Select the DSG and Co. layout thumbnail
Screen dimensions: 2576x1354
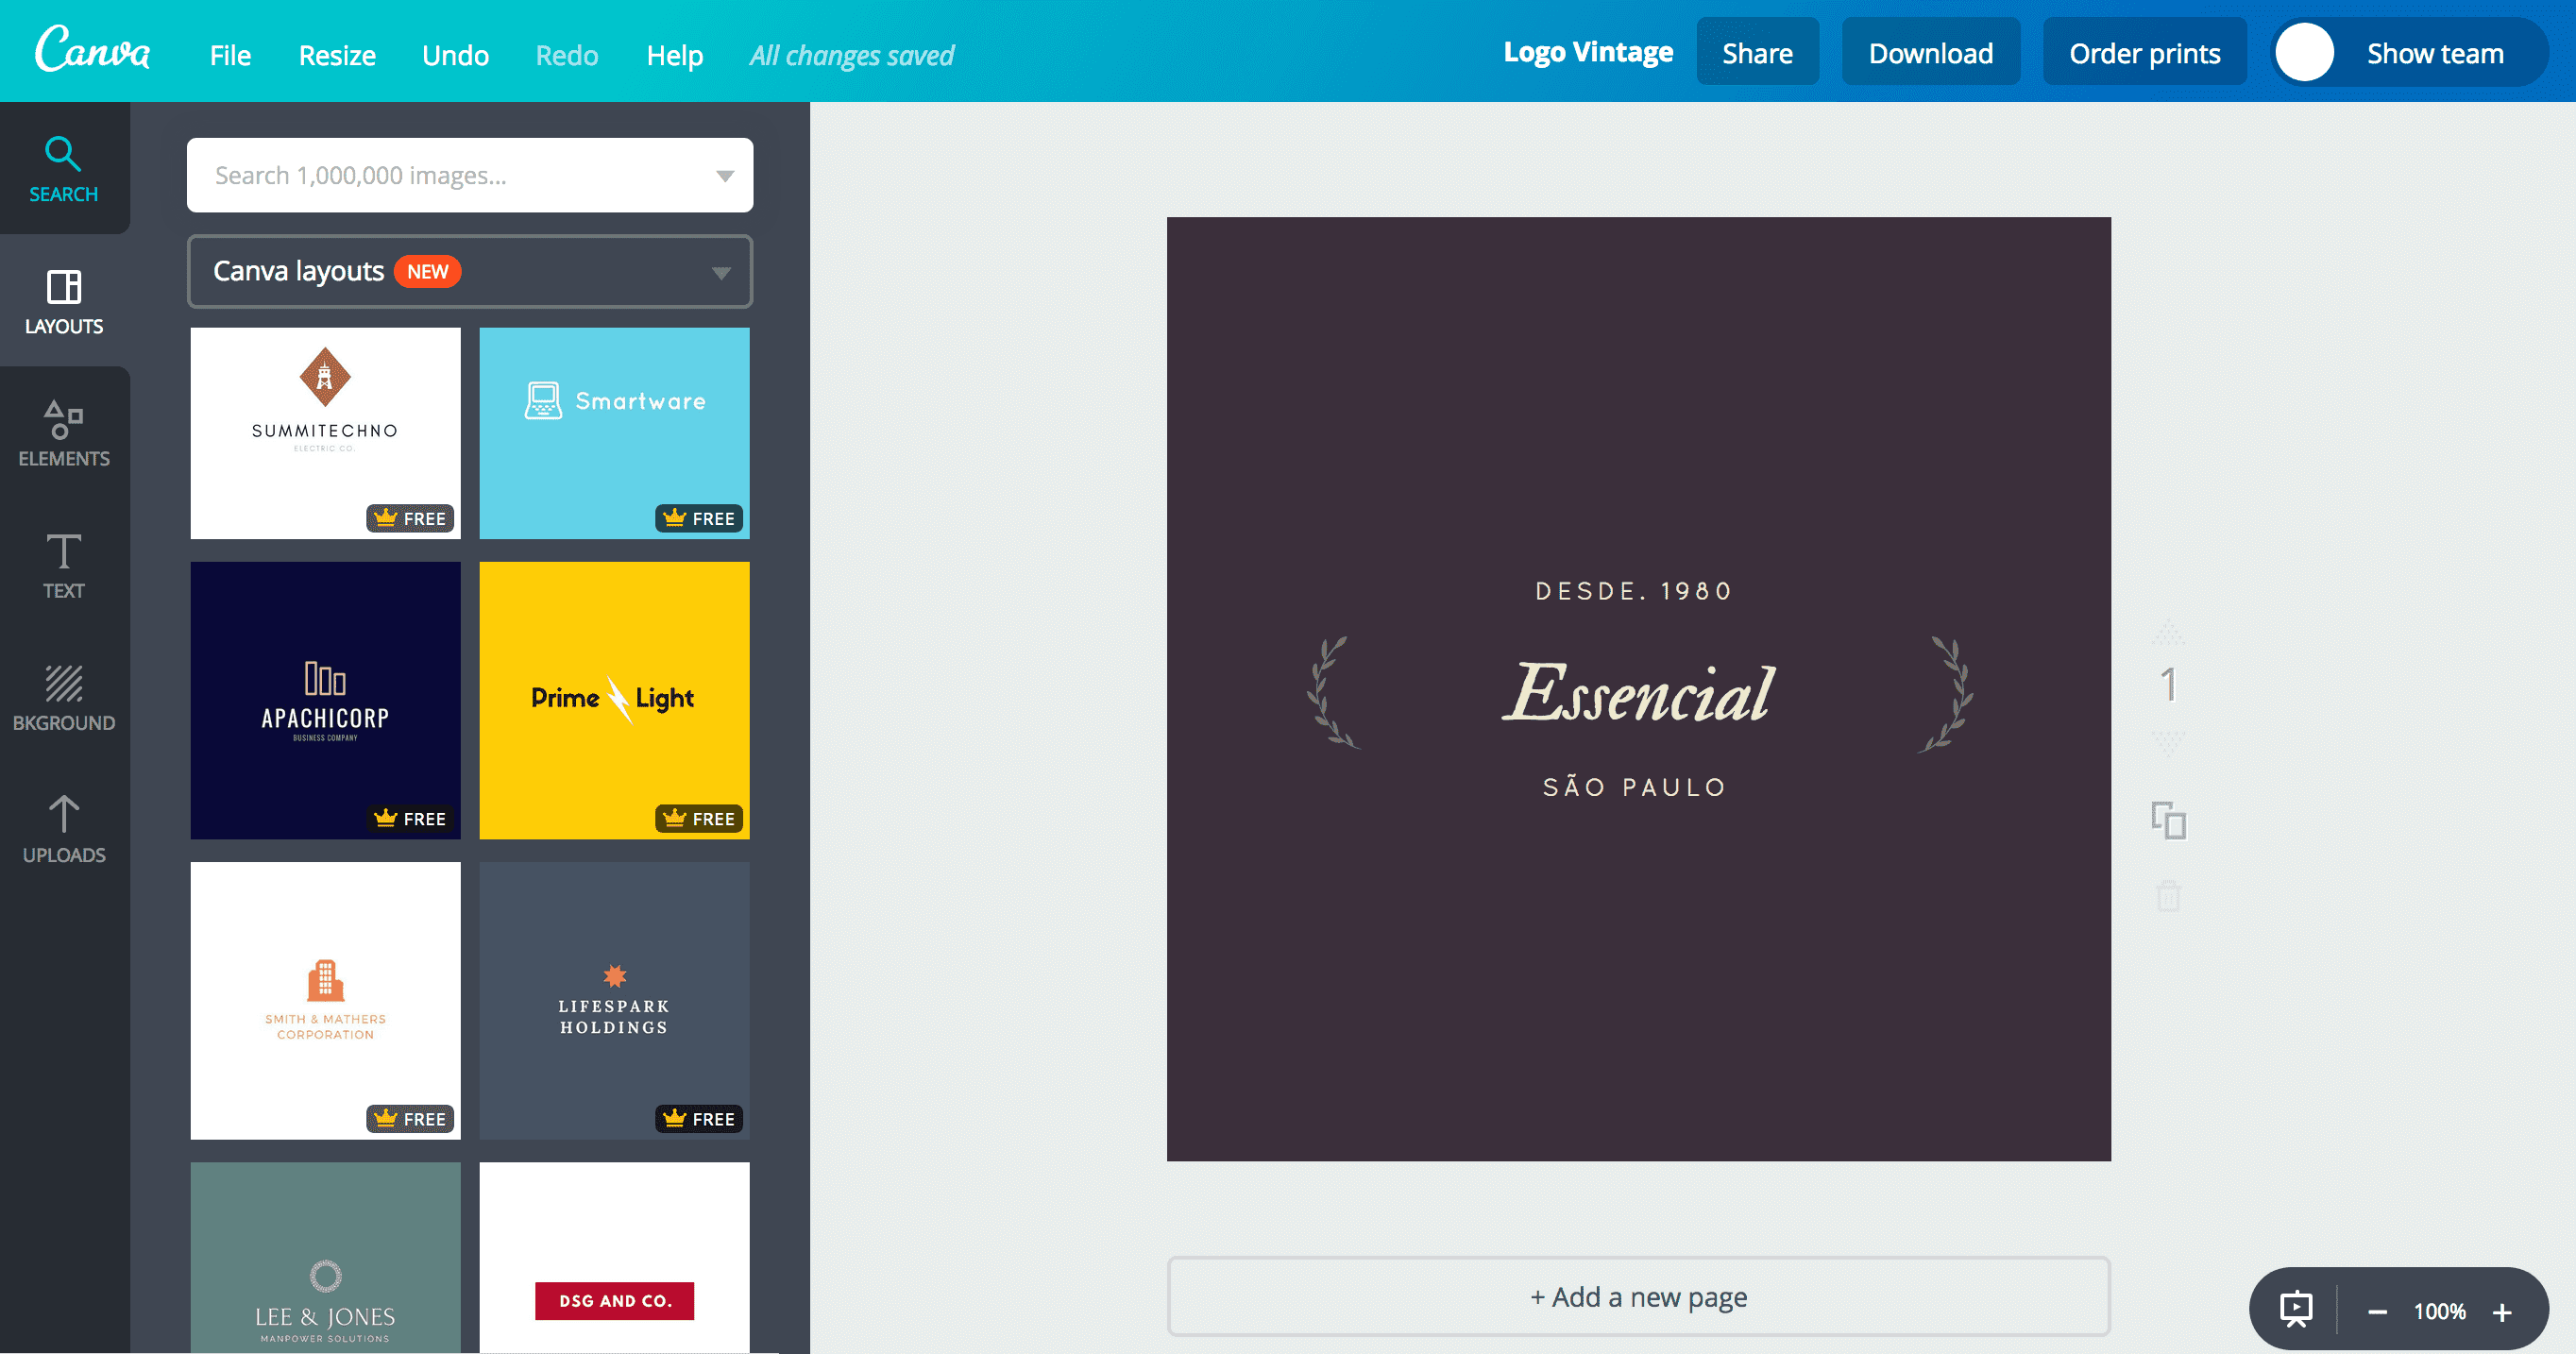tap(614, 1257)
